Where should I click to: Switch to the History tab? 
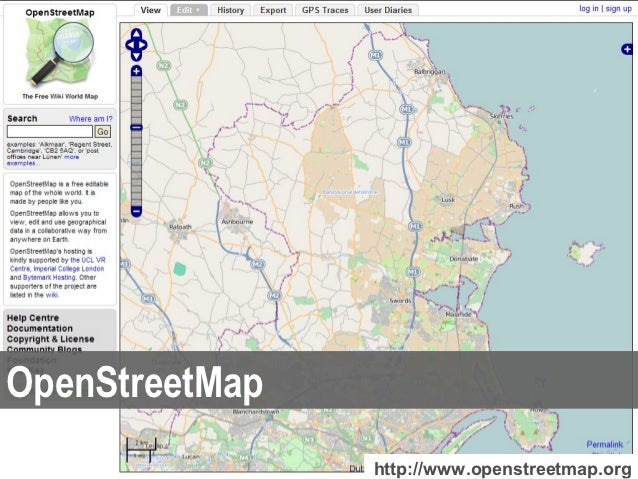[230, 10]
